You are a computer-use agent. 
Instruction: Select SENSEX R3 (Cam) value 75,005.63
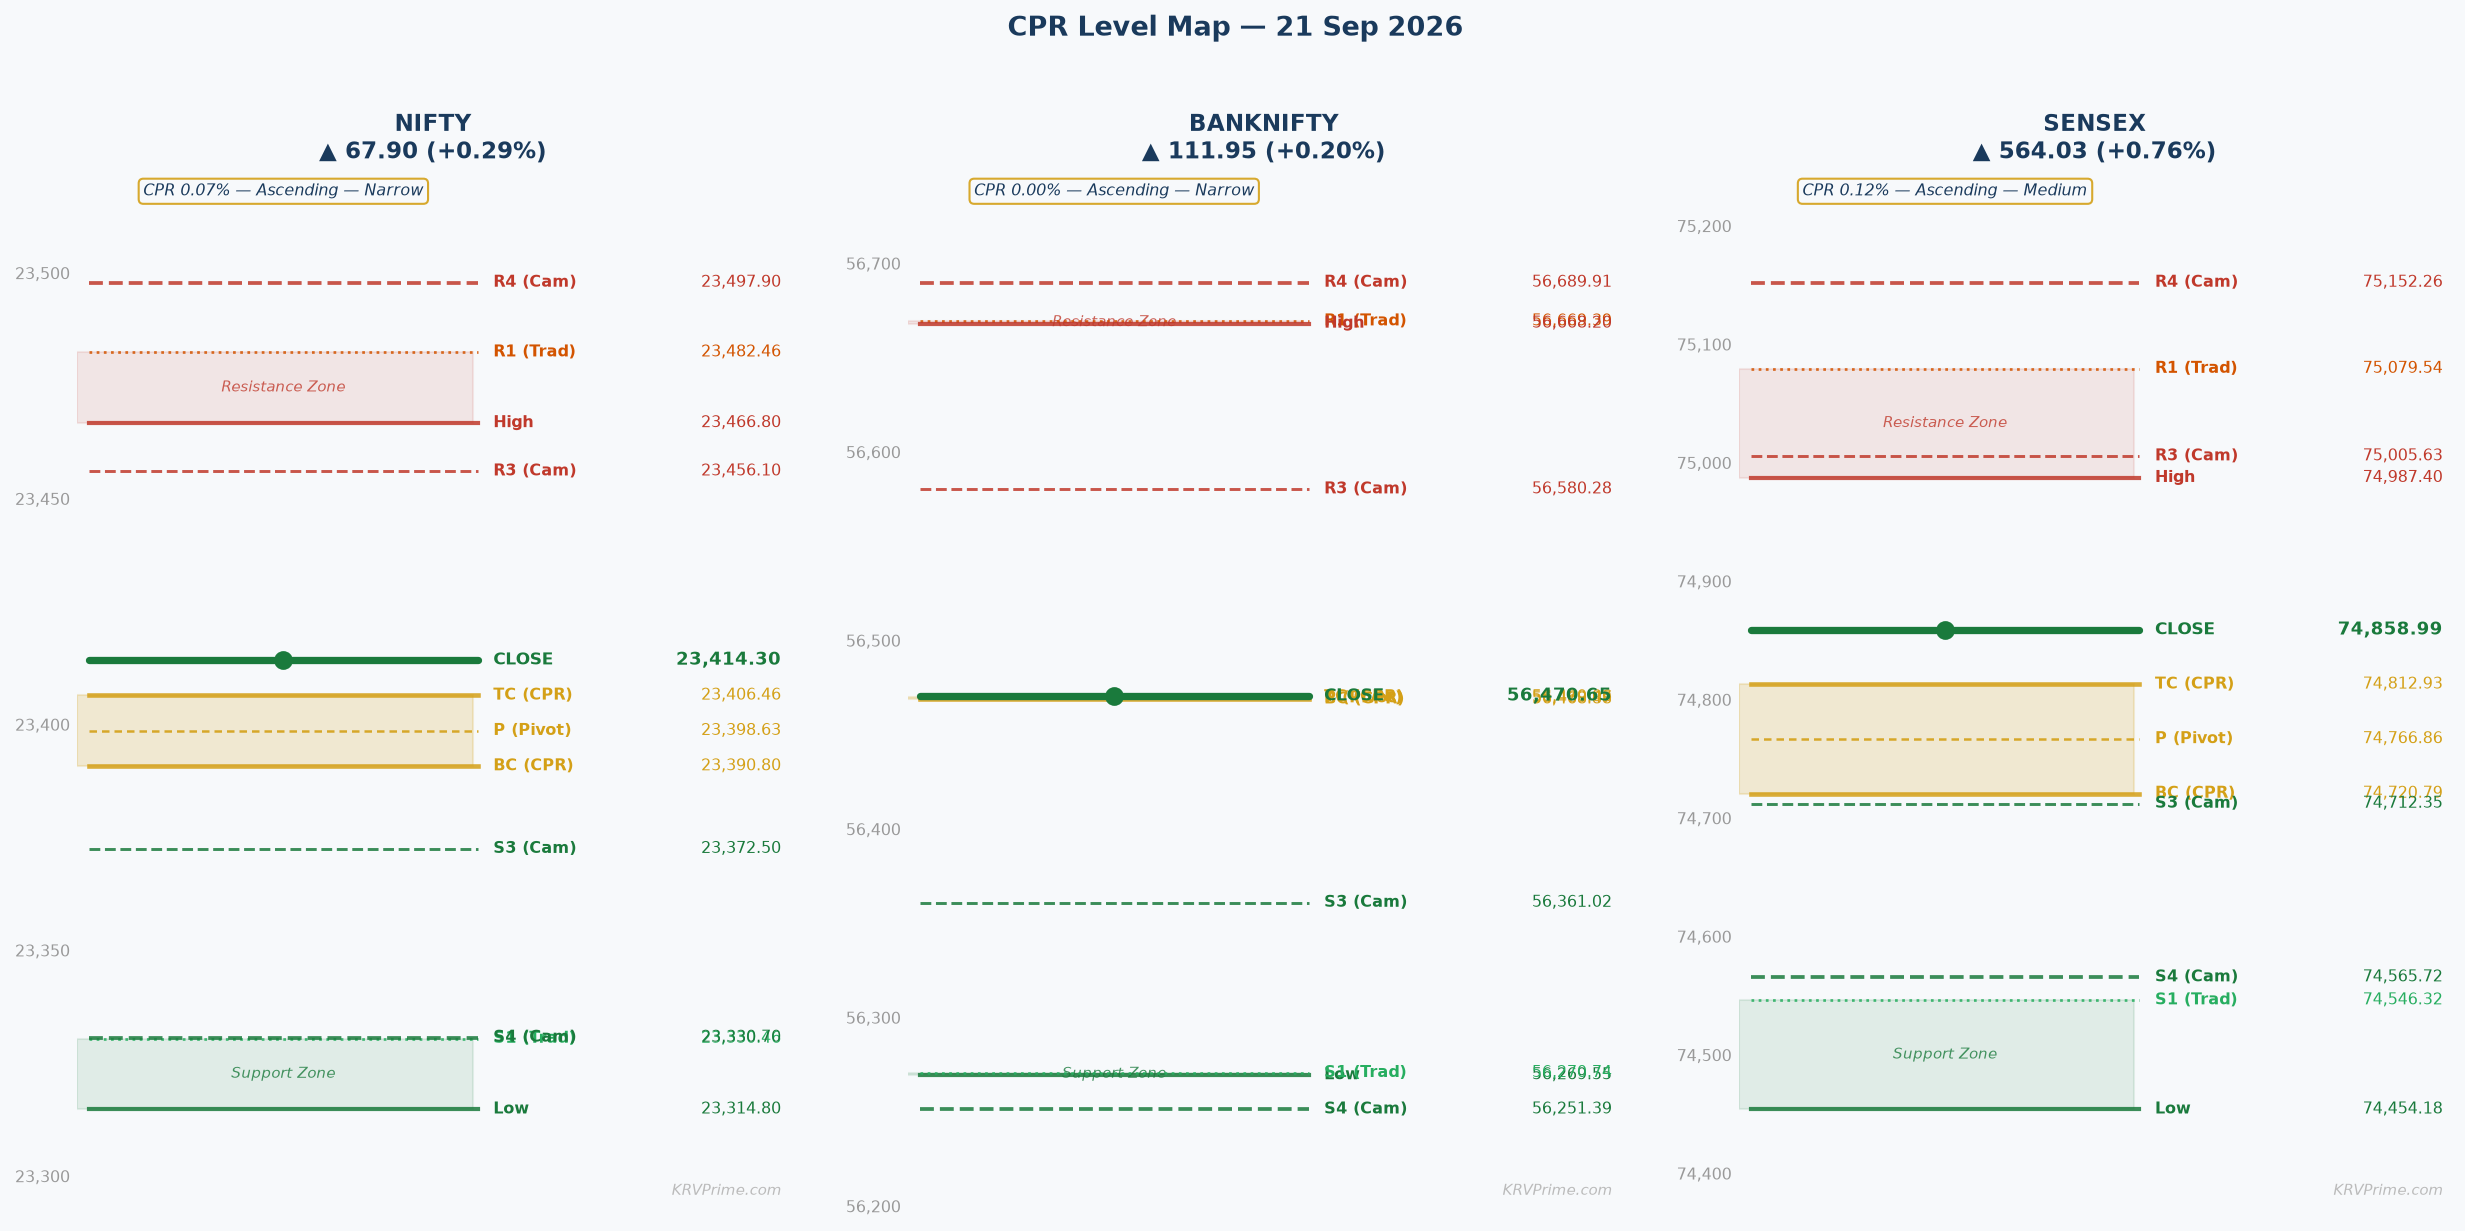(x=2403, y=456)
